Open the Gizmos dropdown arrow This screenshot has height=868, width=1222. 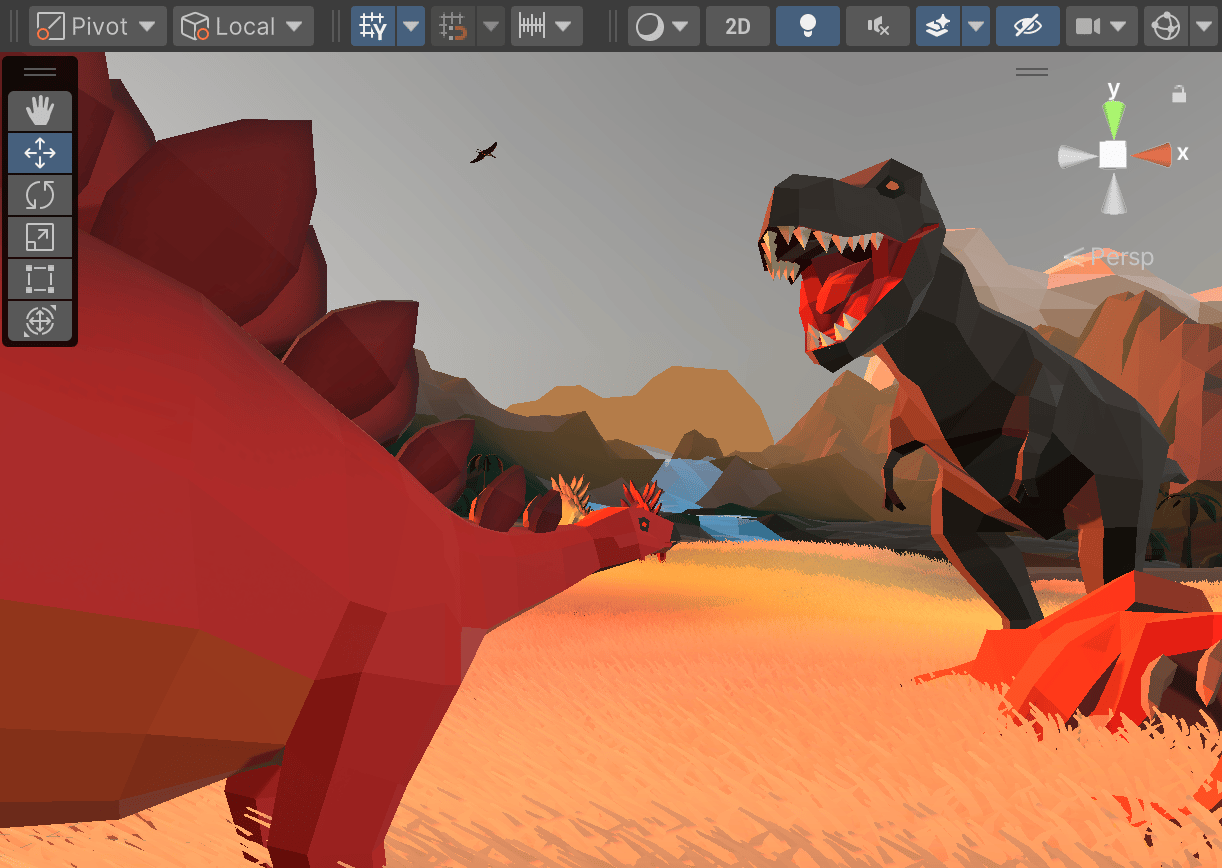point(1204,26)
